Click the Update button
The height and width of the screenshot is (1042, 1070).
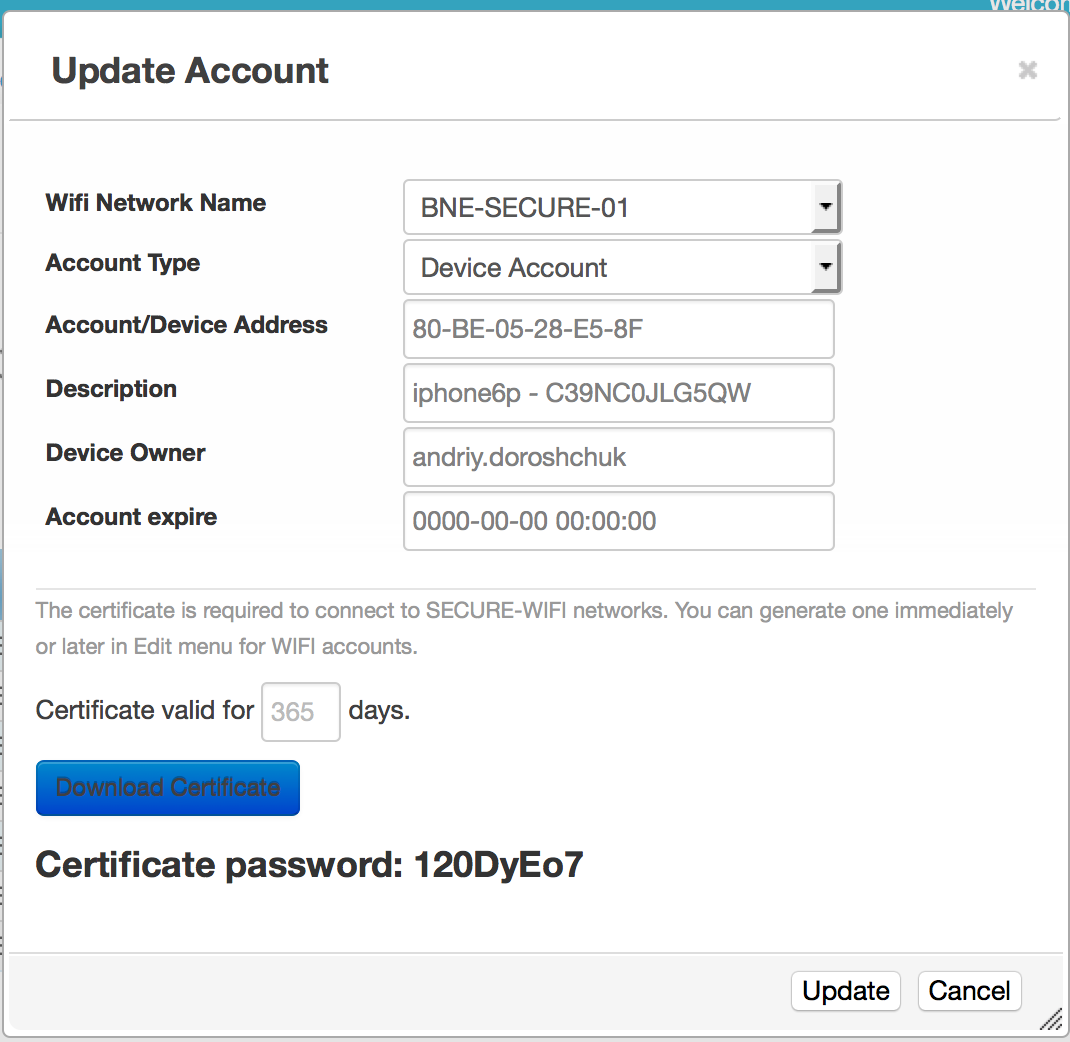(x=846, y=991)
